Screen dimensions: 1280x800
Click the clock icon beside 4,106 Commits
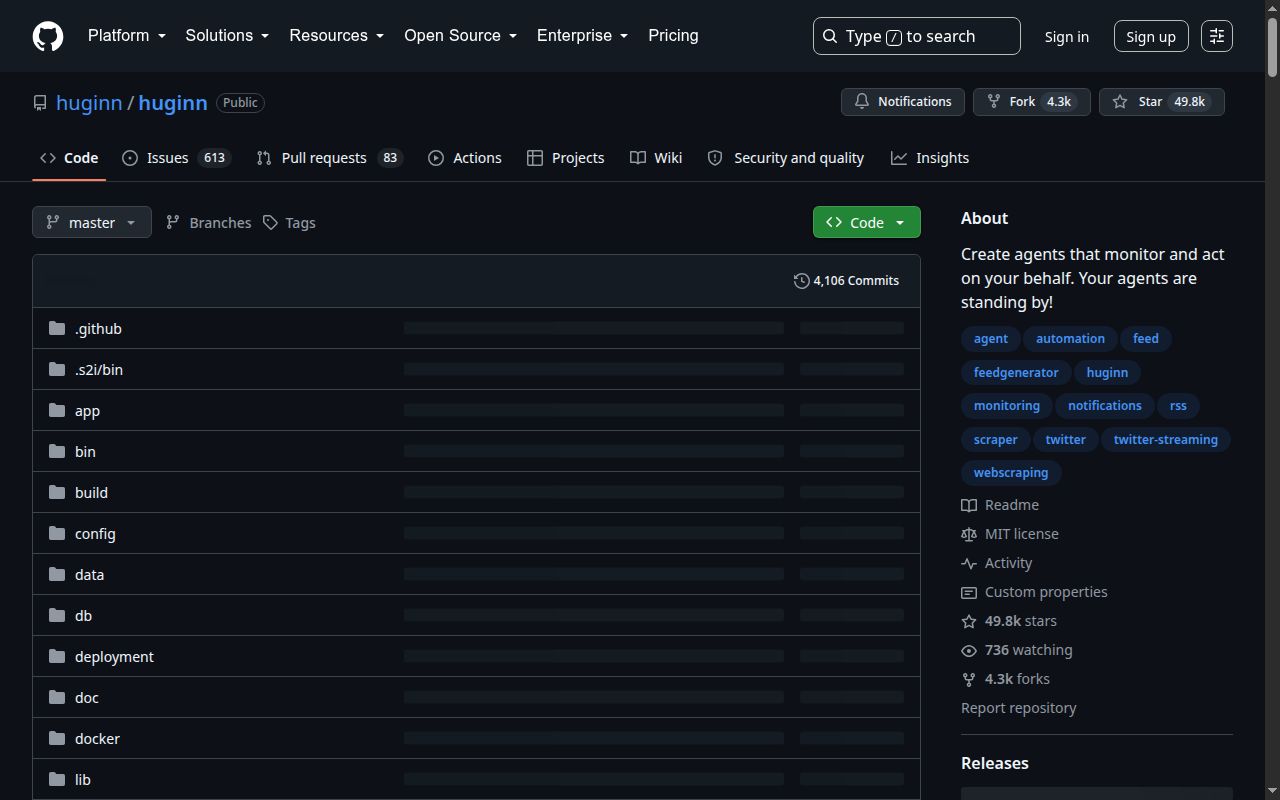coord(801,281)
